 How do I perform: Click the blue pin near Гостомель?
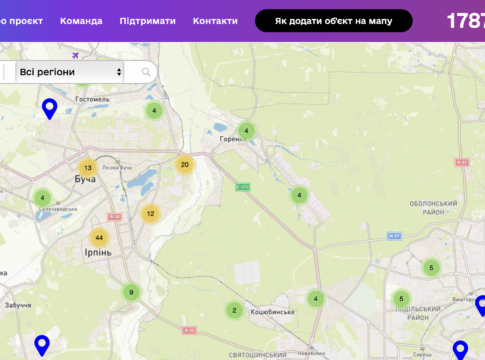(50, 109)
